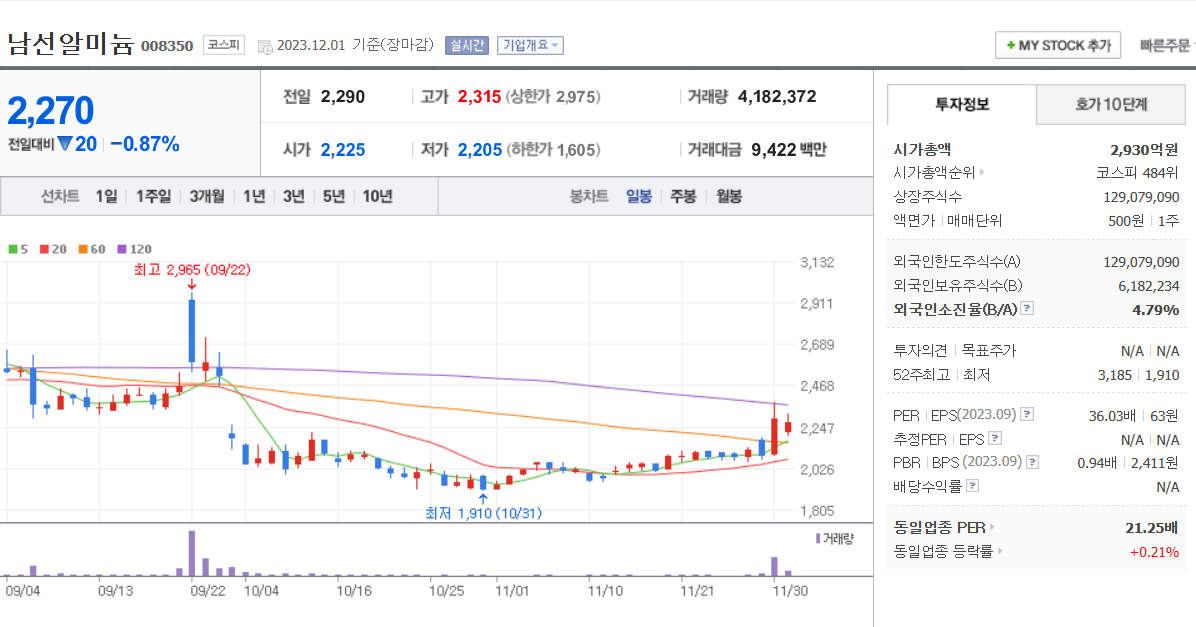Switch to the 호가10단계 tab
Screen dimensions: 1196x627
click(1111, 104)
